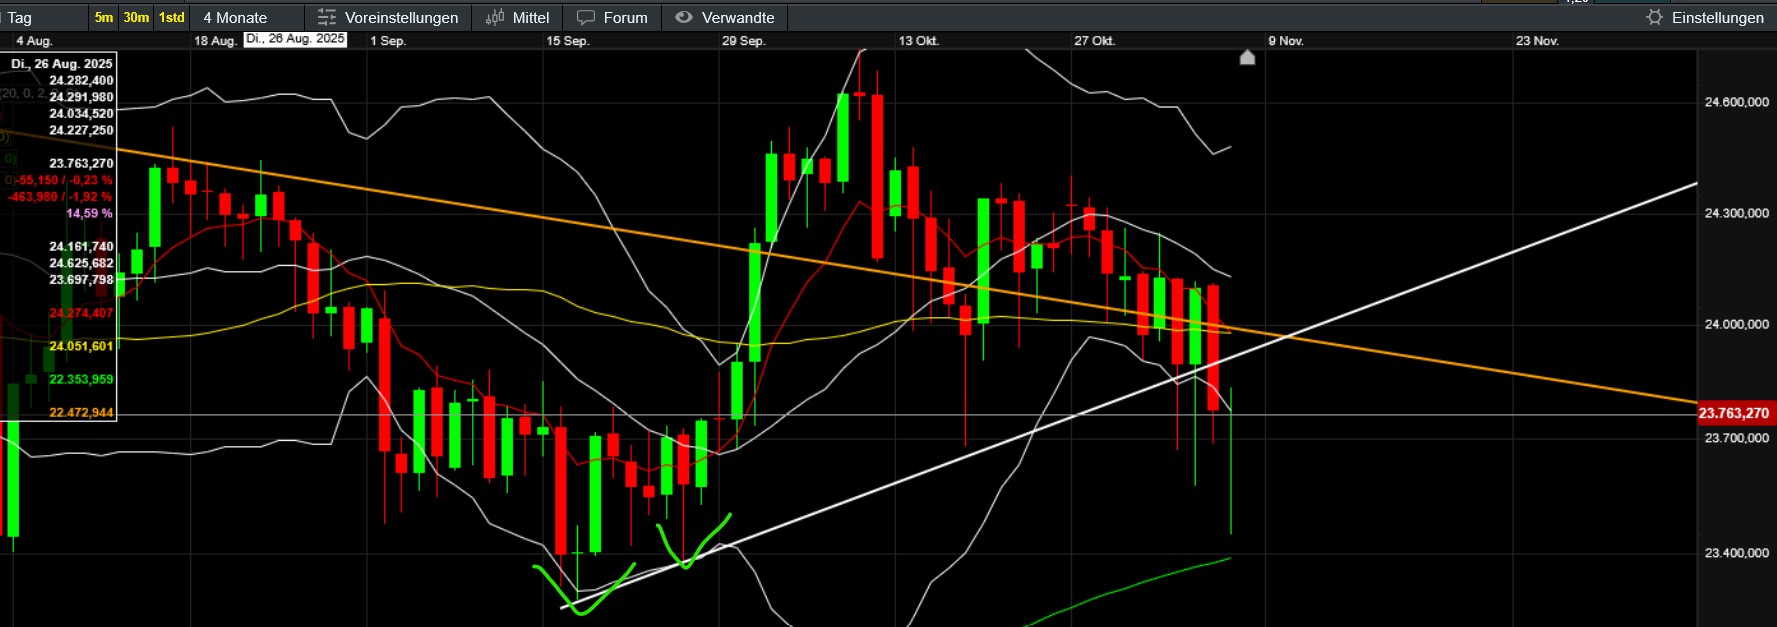Click the Einstellungen gear icon
The width and height of the screenshot is (1777, 627).
click(1655, 18)
